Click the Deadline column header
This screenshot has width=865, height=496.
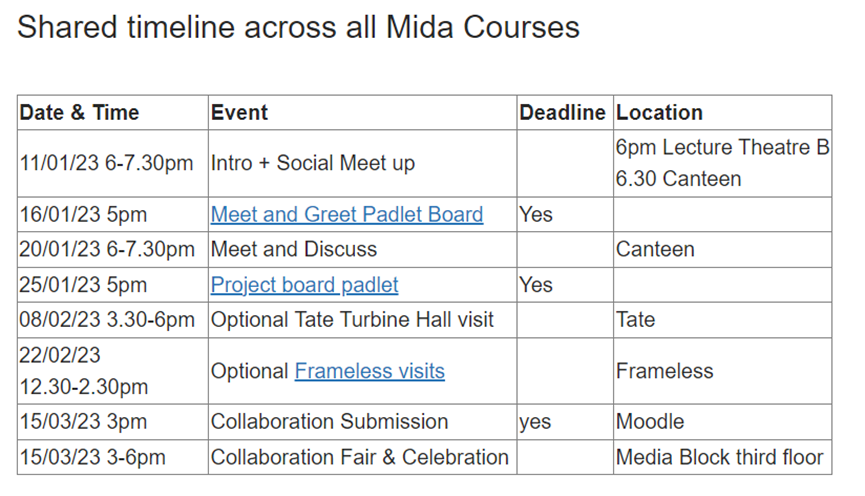[x=565, y=113]
